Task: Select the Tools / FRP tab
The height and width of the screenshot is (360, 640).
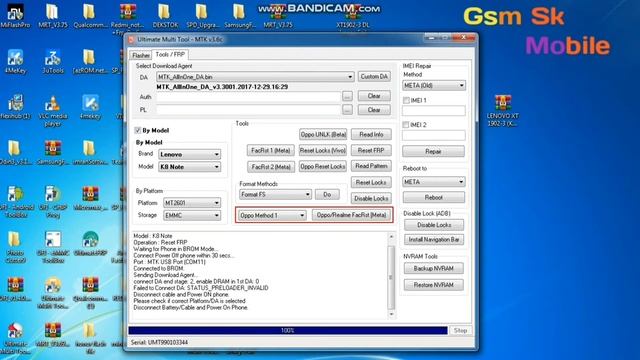Action: pyautogui.click(x=170, y=54)
